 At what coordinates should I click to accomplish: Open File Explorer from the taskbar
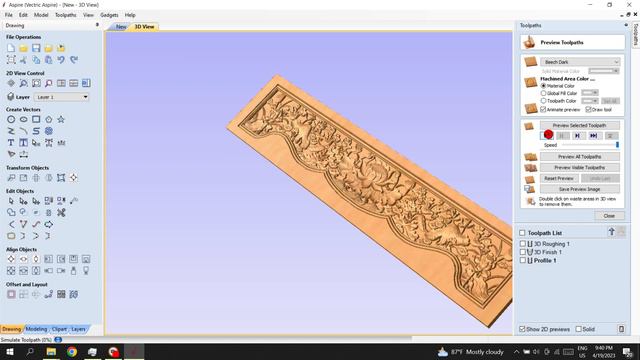tap(51, 352)
